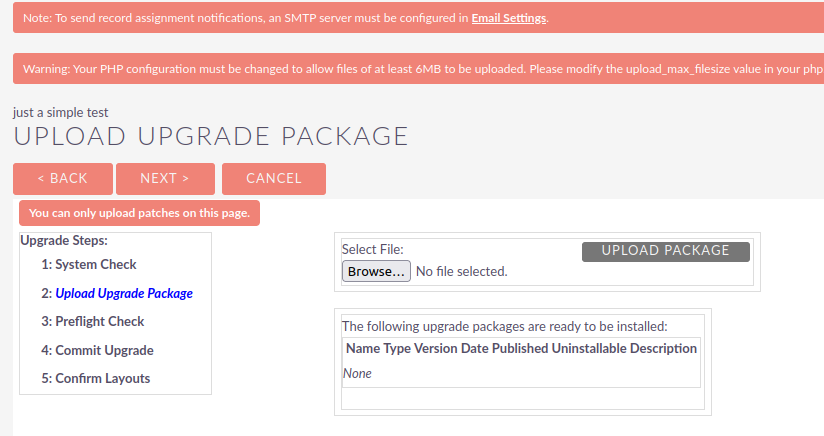Click the 'No file selected.' file field
This screenshot has height=436, width=824.
(461, 271)
